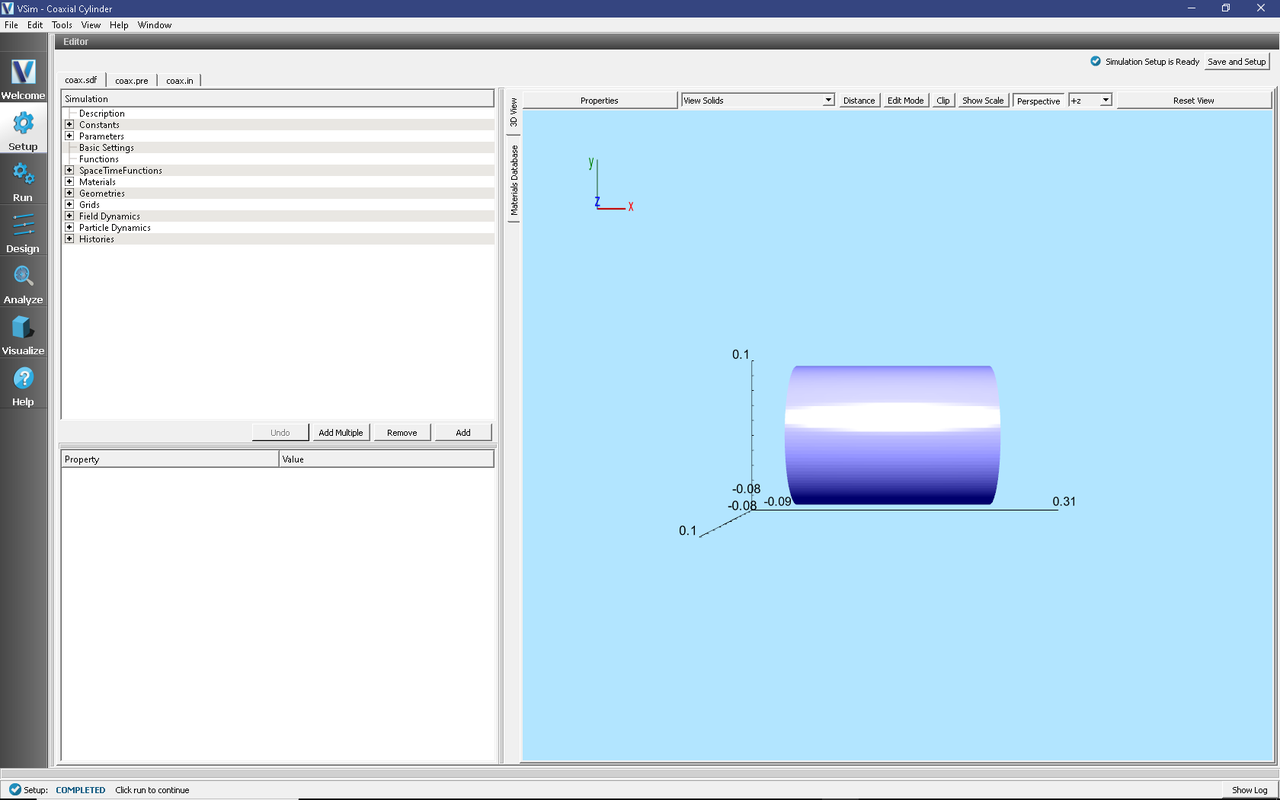Click the Visualize cube icon
This screenshot has width=1280, height=800.
[23, 329]
